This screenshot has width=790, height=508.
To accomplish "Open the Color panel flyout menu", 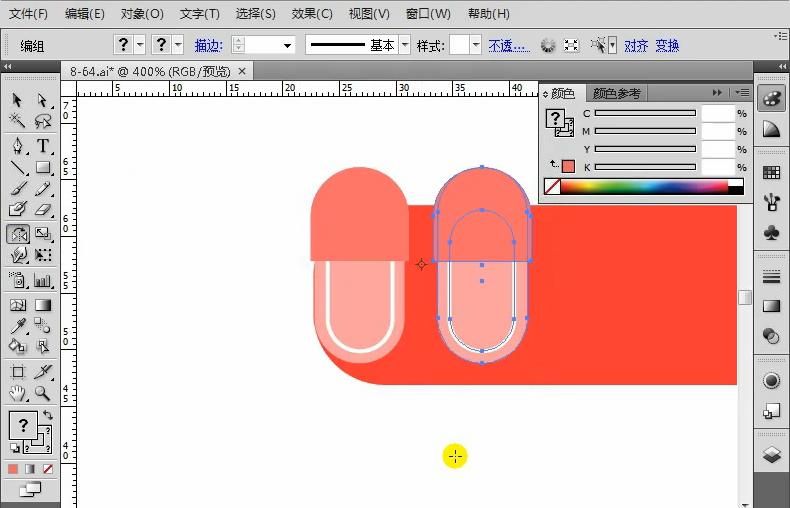I will click(741, 93).
